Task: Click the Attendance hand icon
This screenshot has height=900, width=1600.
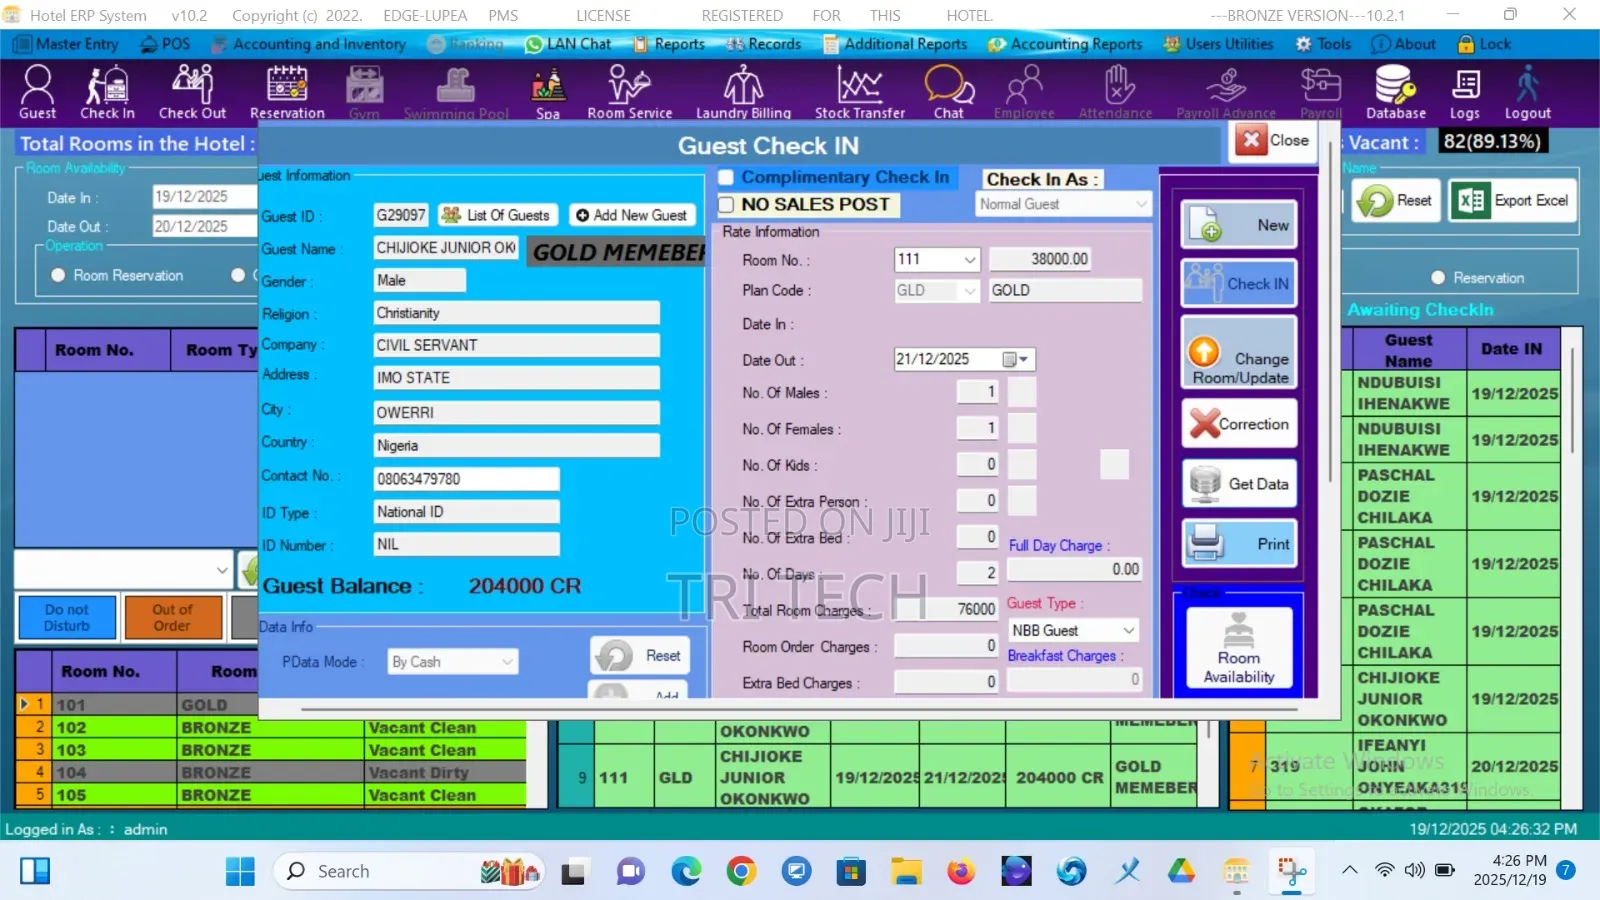Action: pyautogui.click(x=1115, y=92)
